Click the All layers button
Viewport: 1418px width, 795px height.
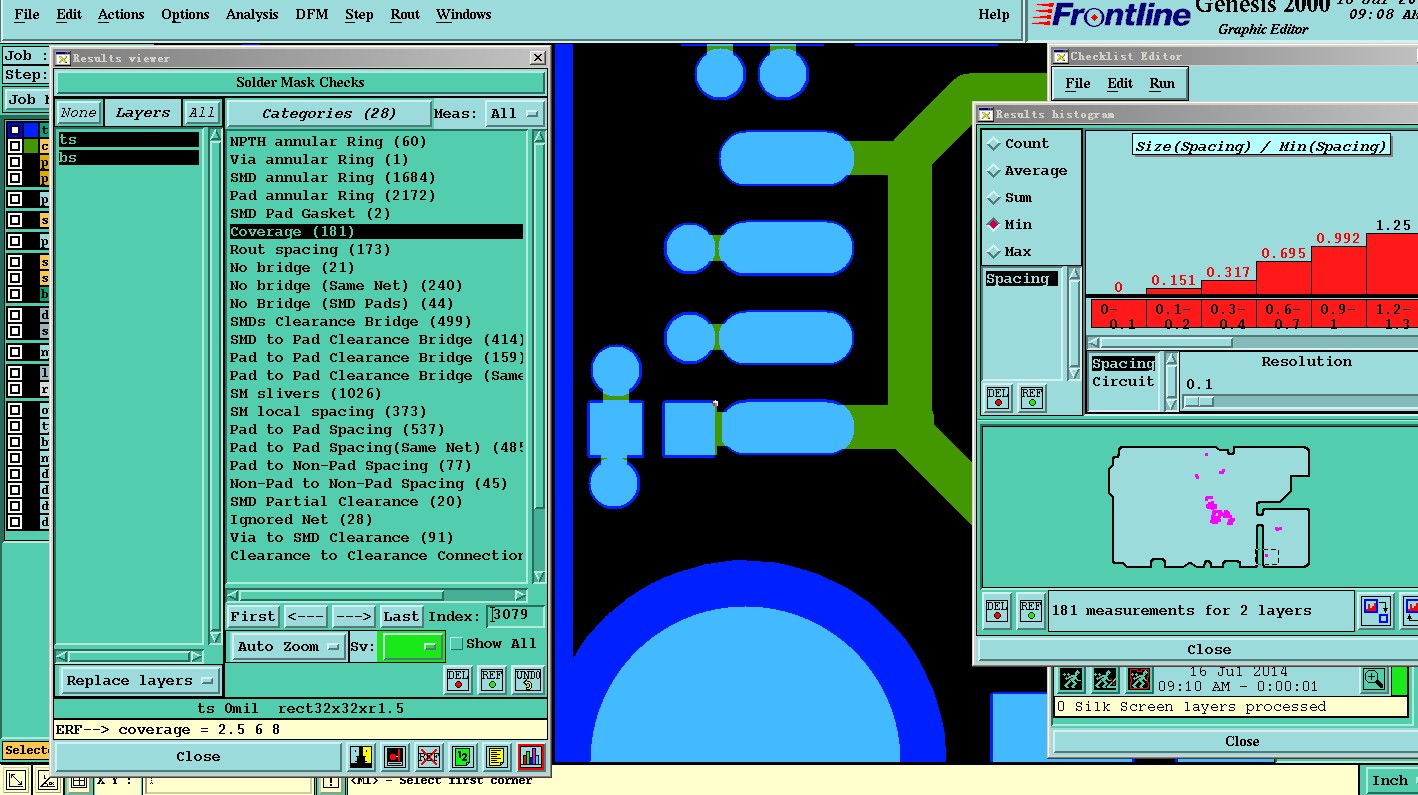pyautogui.click(x=202, y=113)
